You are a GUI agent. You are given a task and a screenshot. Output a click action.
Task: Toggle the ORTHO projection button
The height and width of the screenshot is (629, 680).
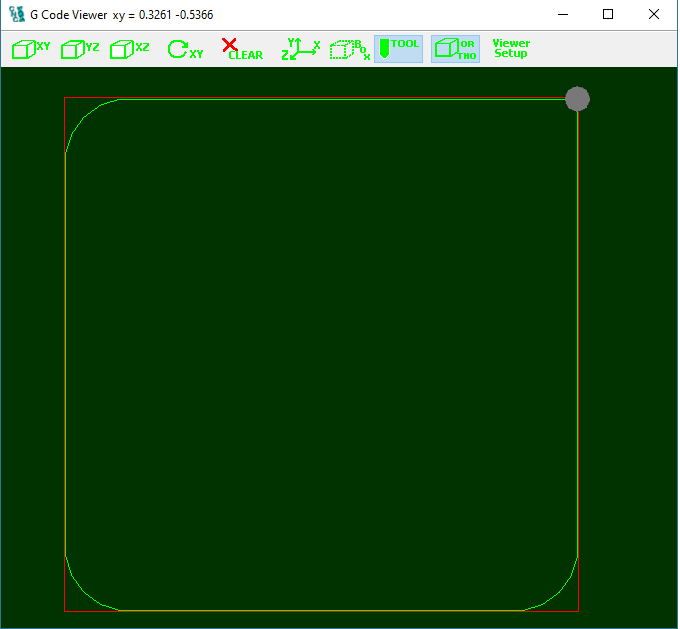[x=455, y=49]
